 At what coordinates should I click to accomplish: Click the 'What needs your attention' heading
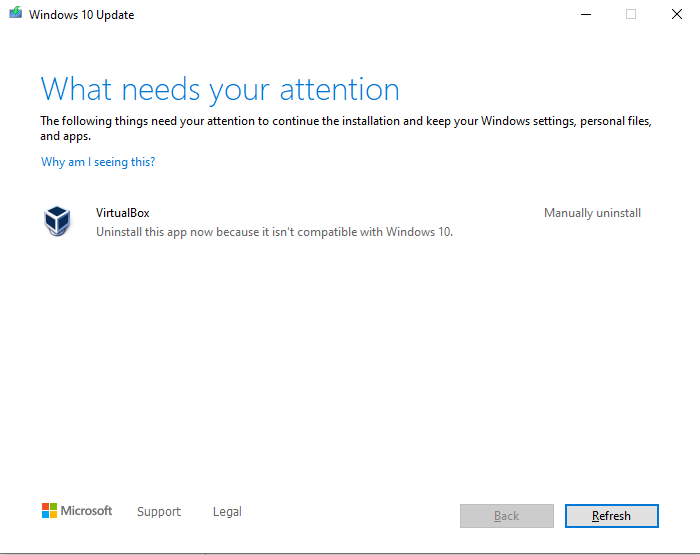click(x=220, y=90)
